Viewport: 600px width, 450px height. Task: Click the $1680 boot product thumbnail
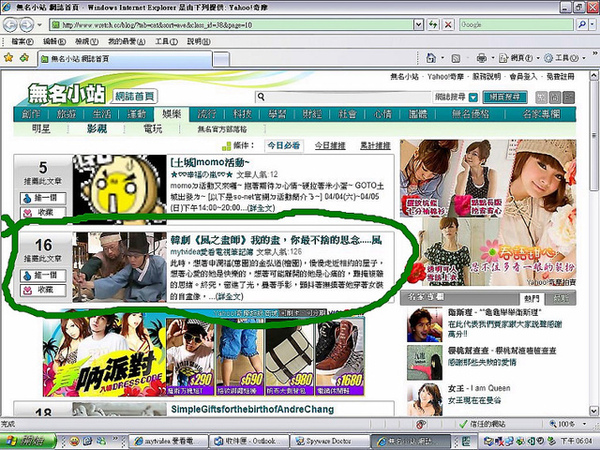(339, 356)
